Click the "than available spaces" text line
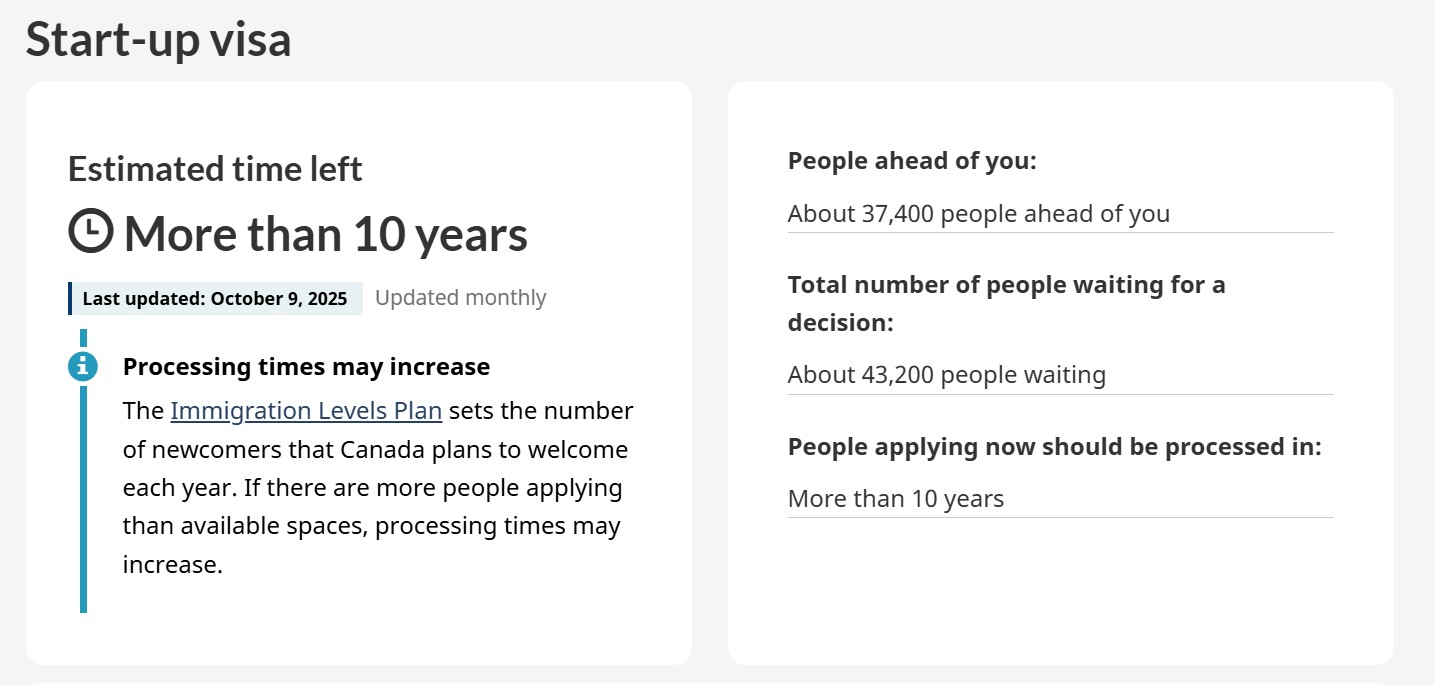 [x=371, y=526]
